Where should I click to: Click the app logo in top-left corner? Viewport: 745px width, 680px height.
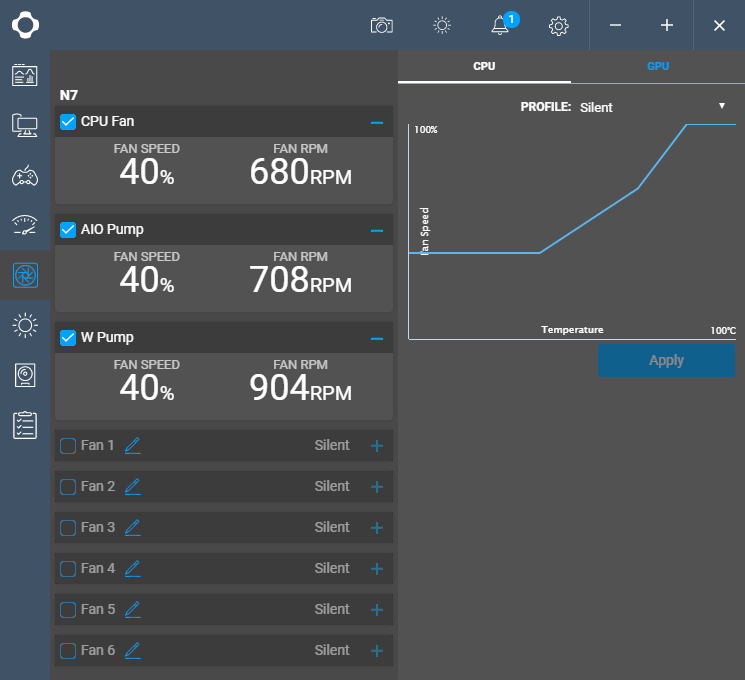click(x=25, y=25)
